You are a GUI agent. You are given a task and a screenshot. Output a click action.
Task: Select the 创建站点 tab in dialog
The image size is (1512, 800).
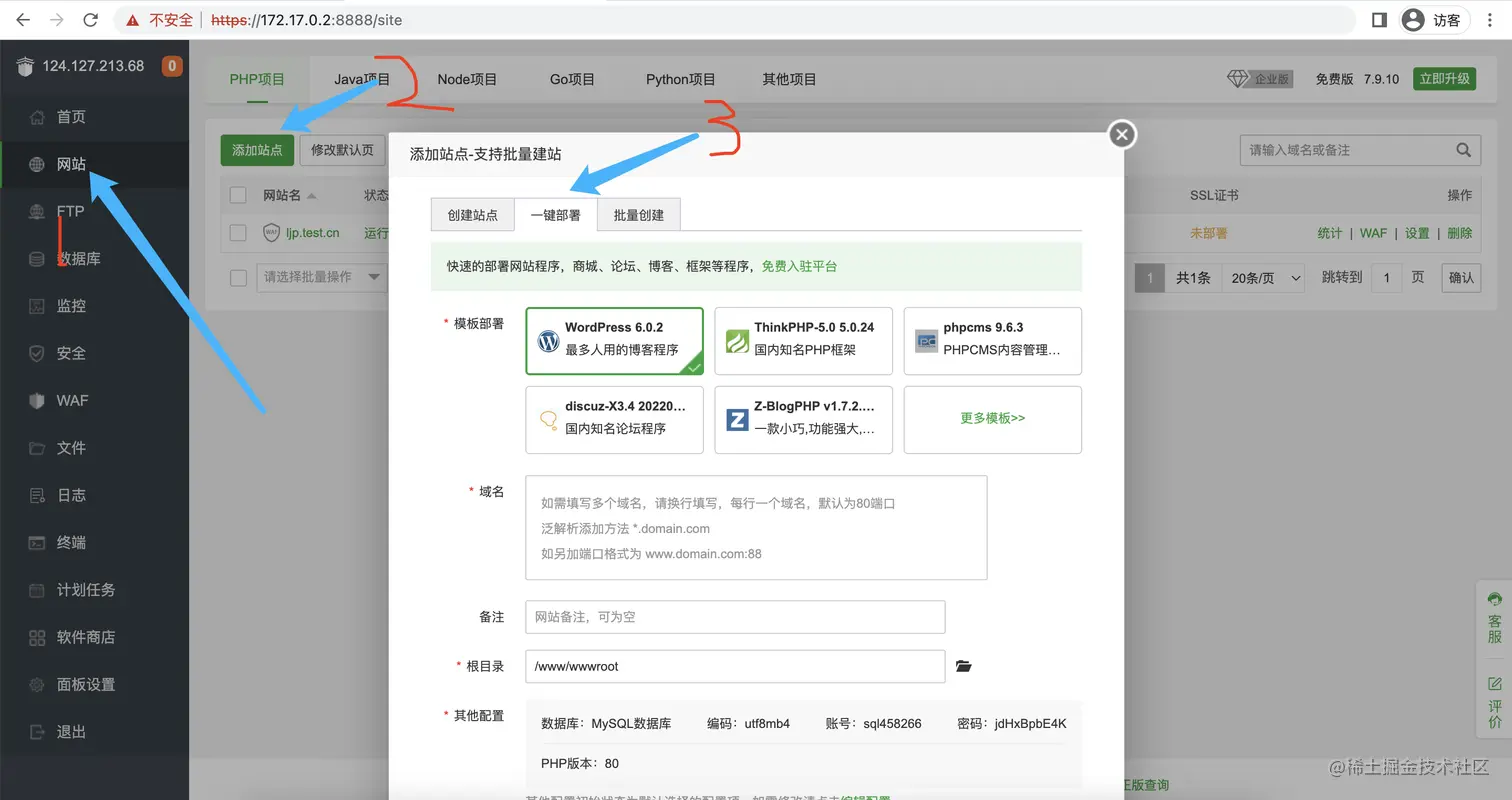coord(473,215)
